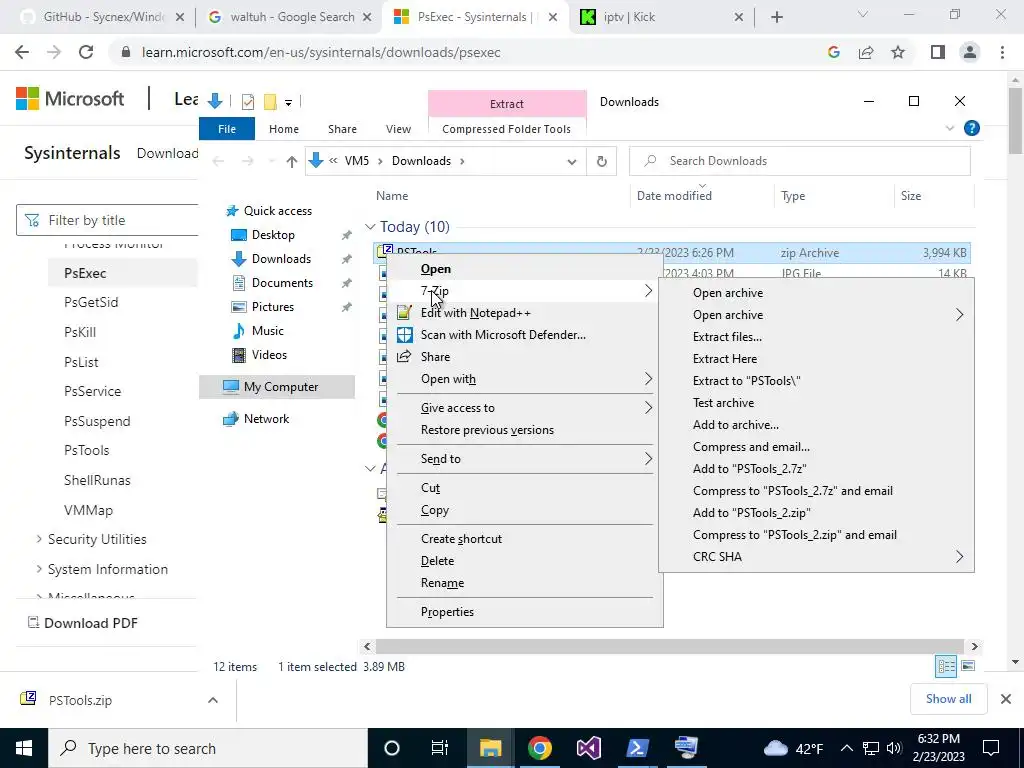1024x768 pixels.
Task: Choose Scan with Microsoft Defender...
Action: point(503,335)
